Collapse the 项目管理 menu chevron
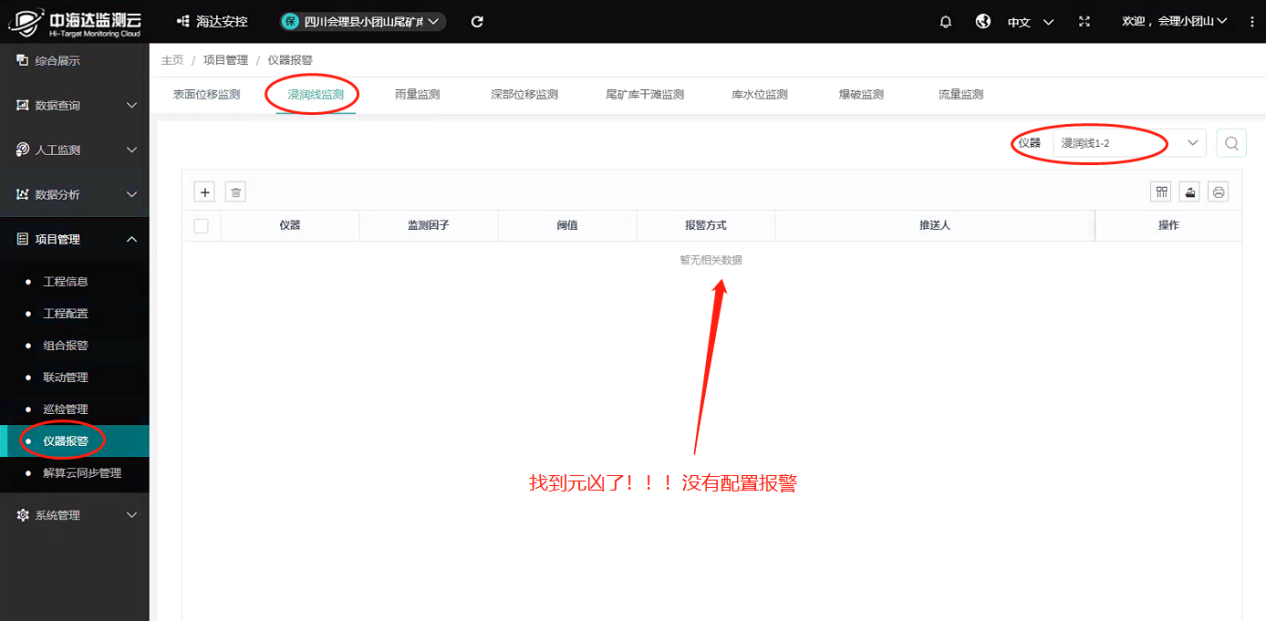Screen dimensions: 1266x621 click(x=131, y=239)
